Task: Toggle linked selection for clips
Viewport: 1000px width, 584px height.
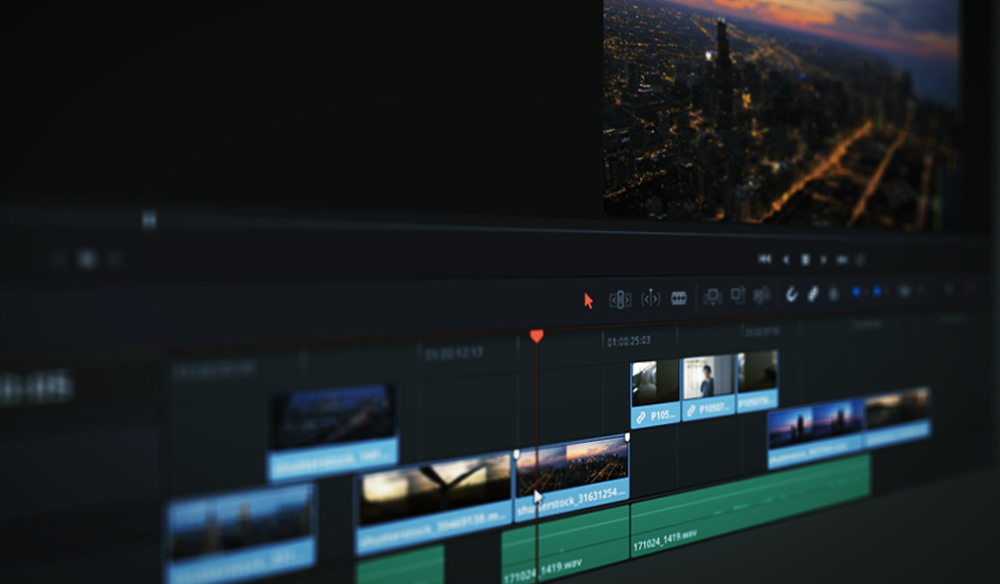Action: click(812, 294)
